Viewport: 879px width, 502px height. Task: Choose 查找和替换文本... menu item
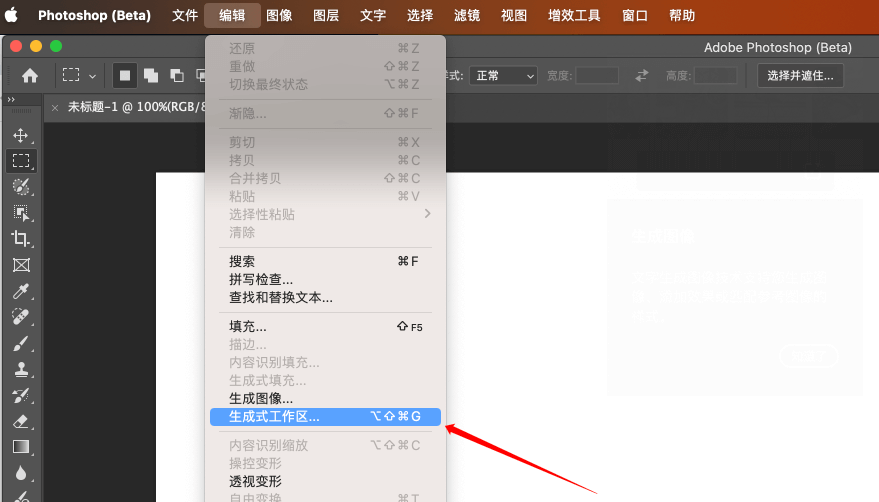point(325,297)
